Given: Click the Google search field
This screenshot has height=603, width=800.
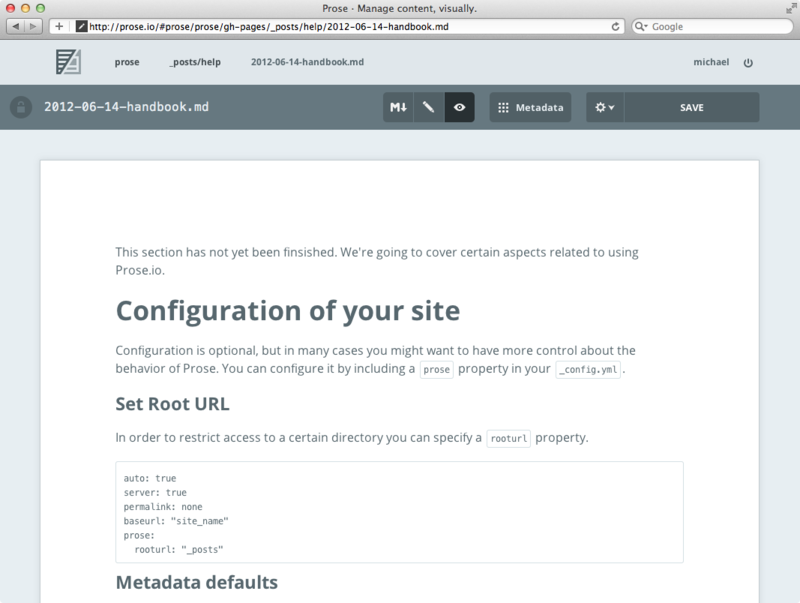Looking at the screenshot, I should [712, 27].
